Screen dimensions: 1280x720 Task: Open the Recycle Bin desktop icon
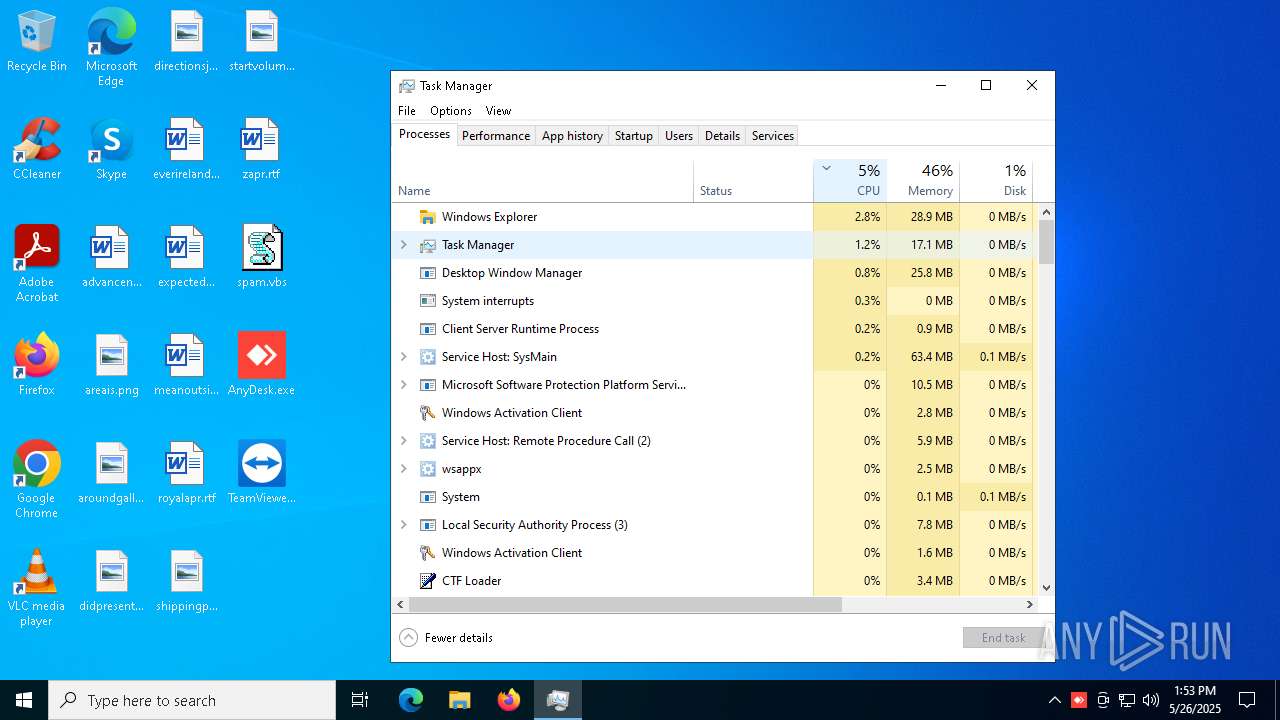(37, 42)
